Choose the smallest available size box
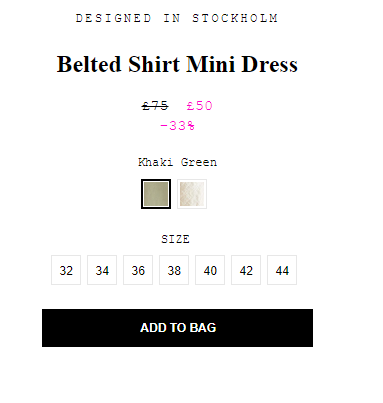The height and width of the screenshot is (403, 383). tap(66, 270)
